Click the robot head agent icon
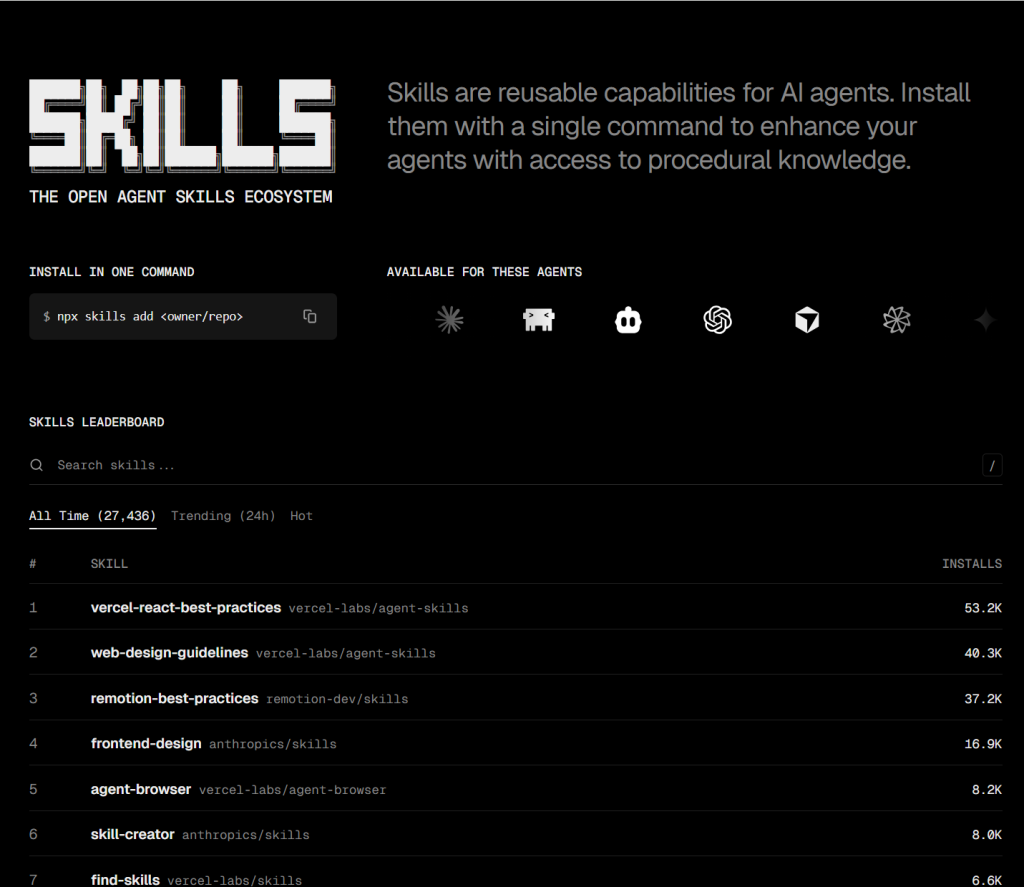 point(628,320)
